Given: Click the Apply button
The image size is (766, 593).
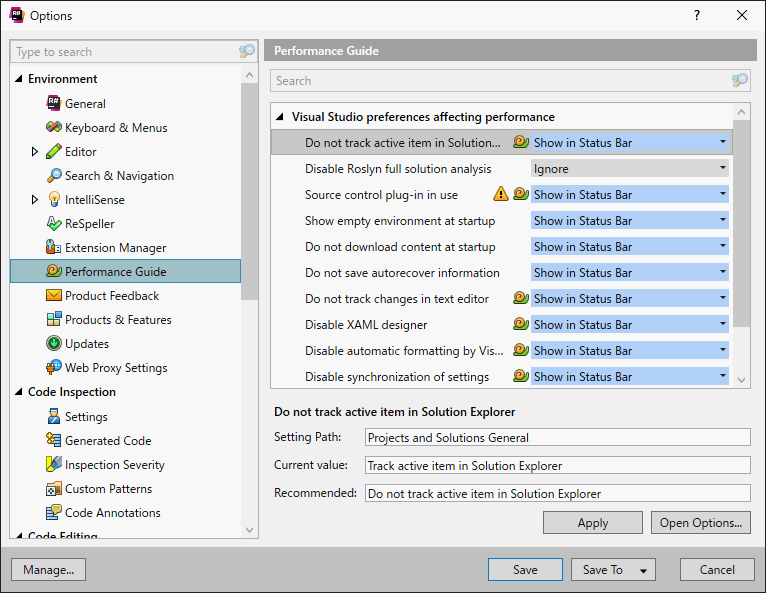Looking at the screenshot, I should pos(593,523).
